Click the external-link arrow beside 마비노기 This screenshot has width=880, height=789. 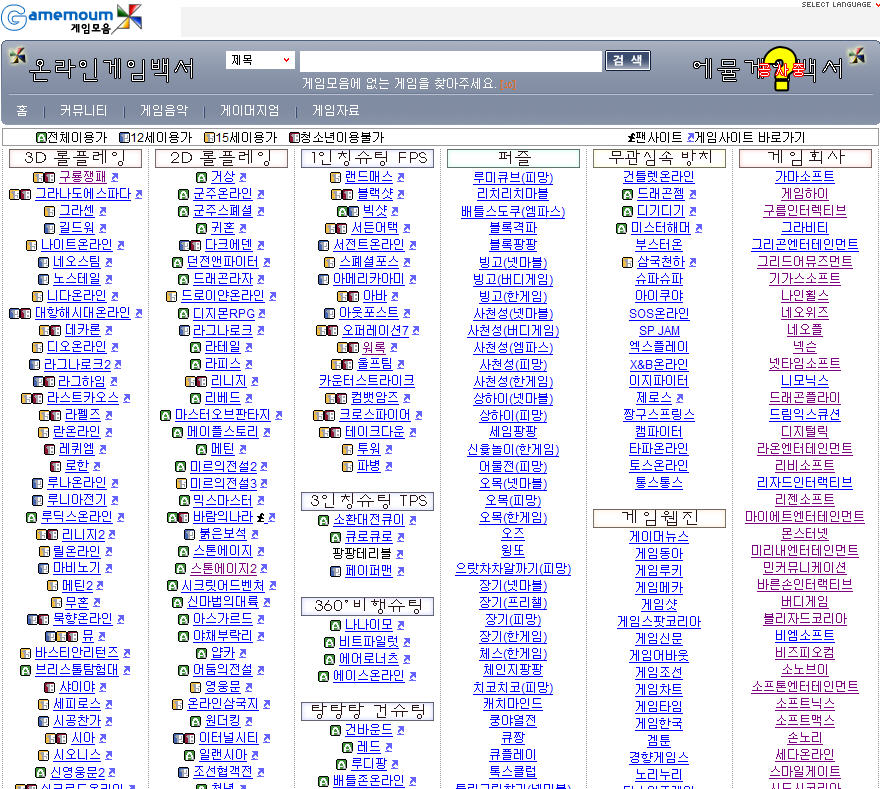click(x=108, y=568)
